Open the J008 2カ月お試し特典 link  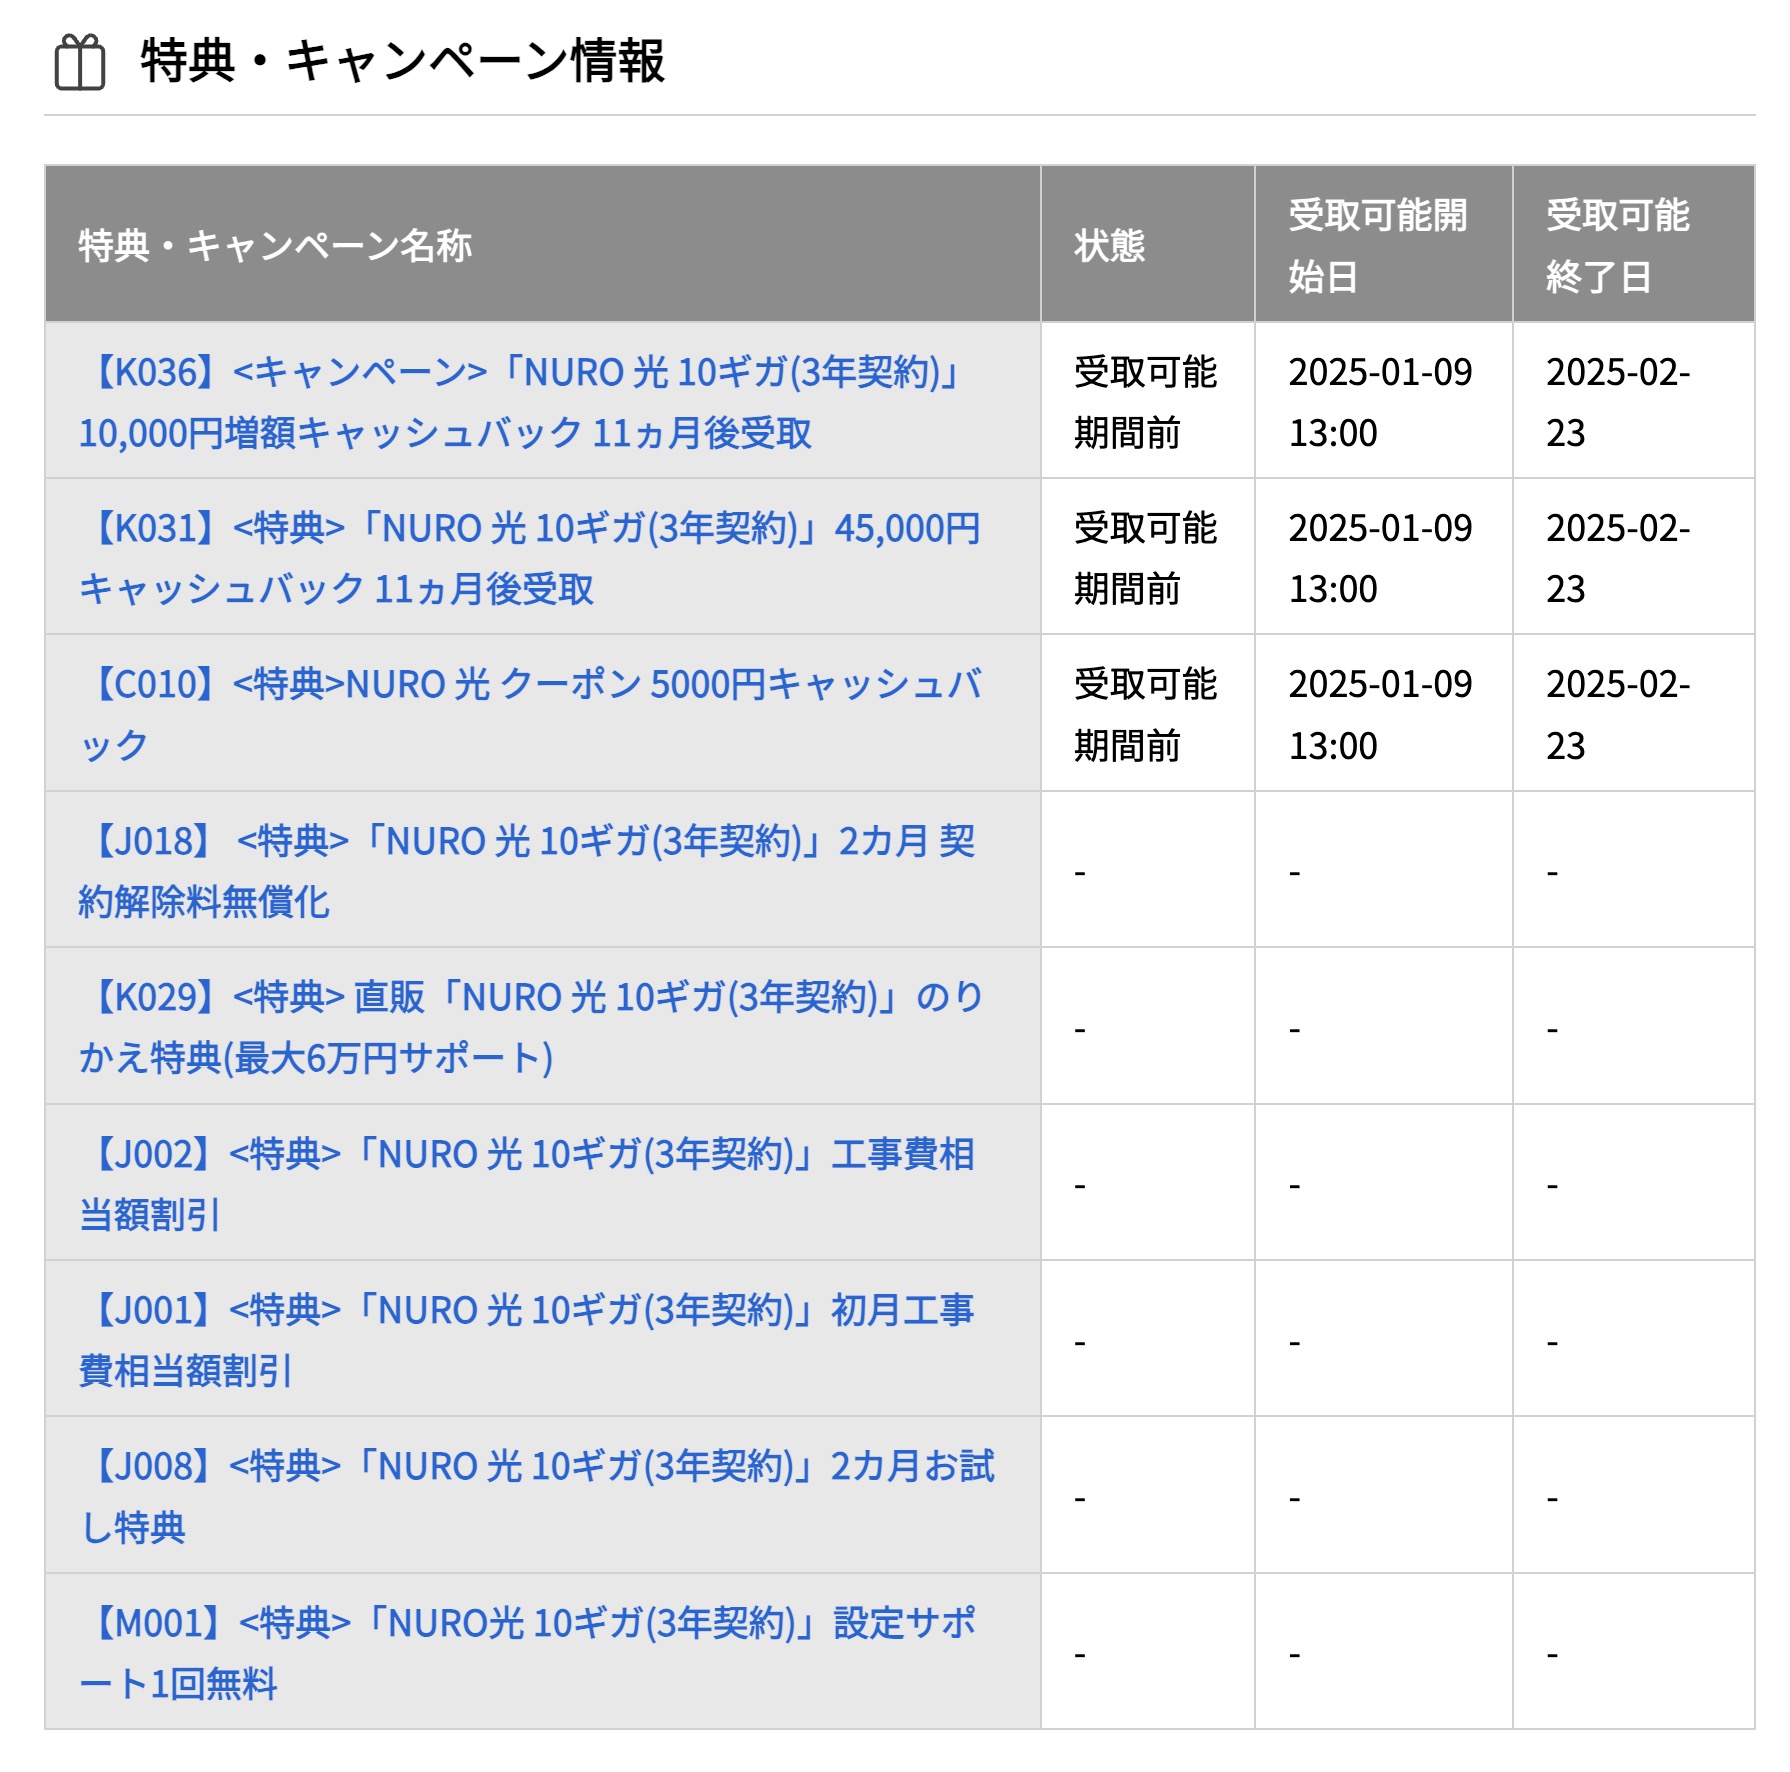pyautogui.click(x=537, y=1496)
